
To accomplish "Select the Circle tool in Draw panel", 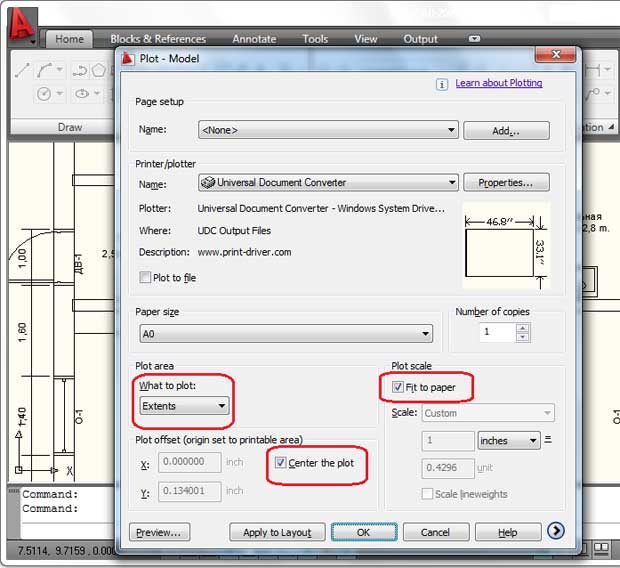I will pos(44,94).
